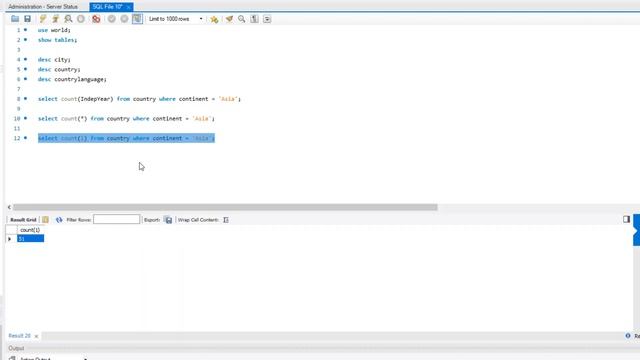The image size is (640, 360).
Task: Open the find magnifier in the editor
Action: (242, 19)
